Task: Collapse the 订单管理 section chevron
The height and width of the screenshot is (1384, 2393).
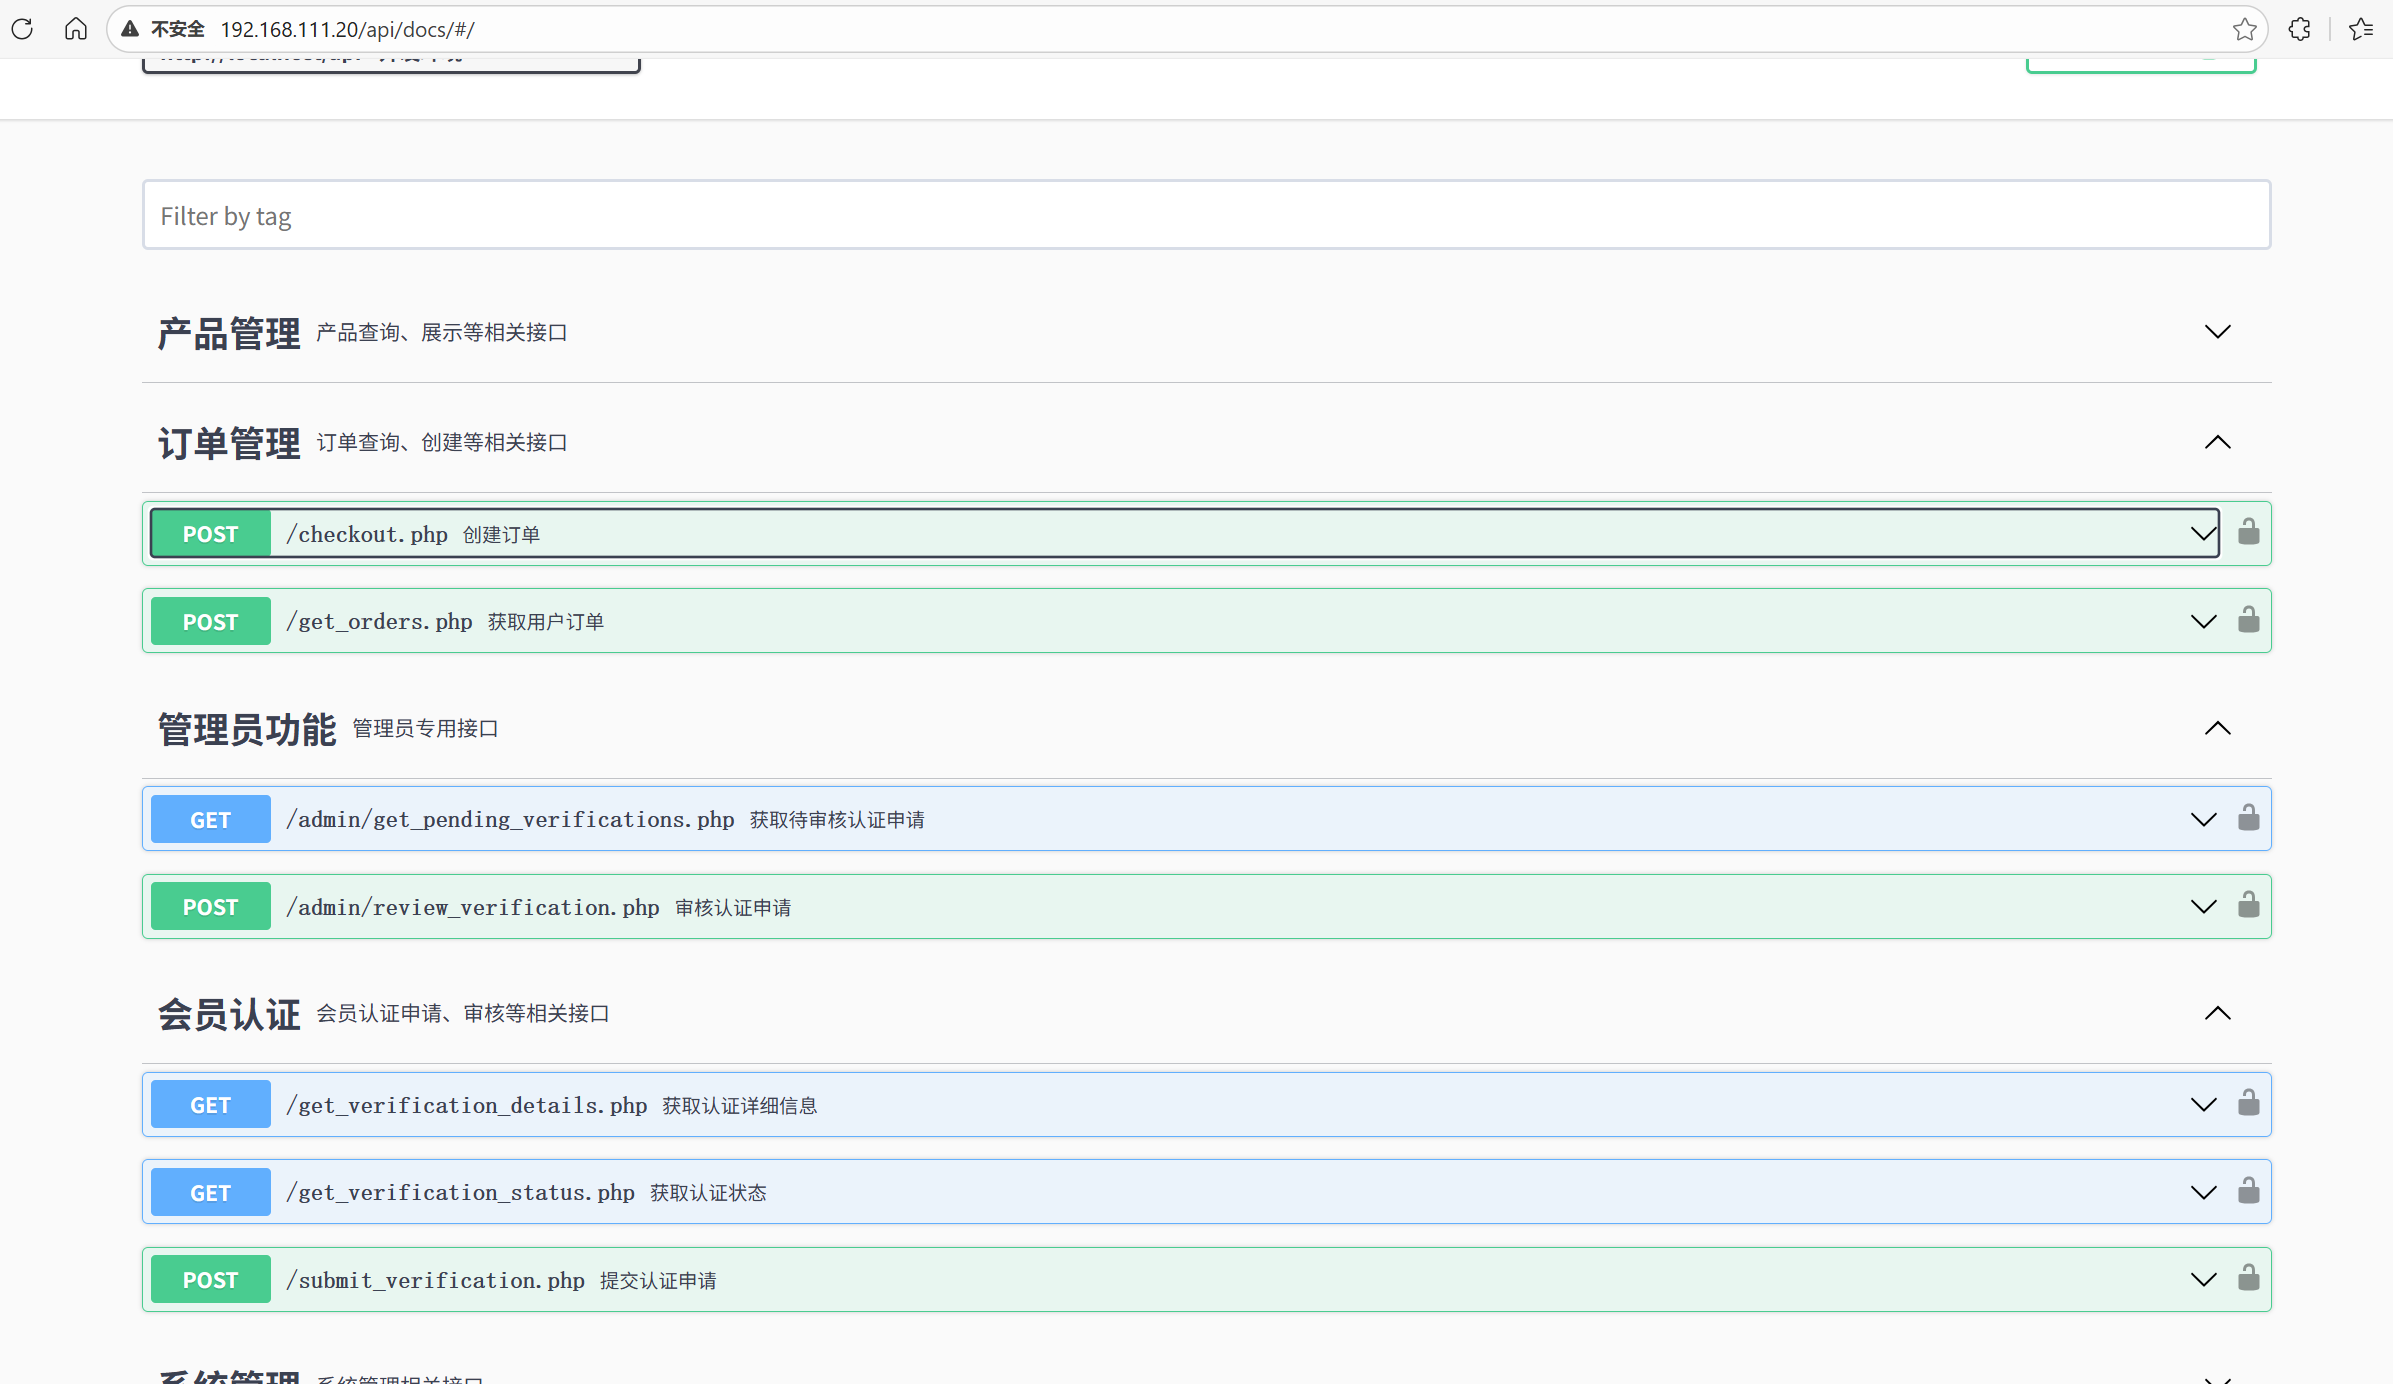Action: [2217, 442]
